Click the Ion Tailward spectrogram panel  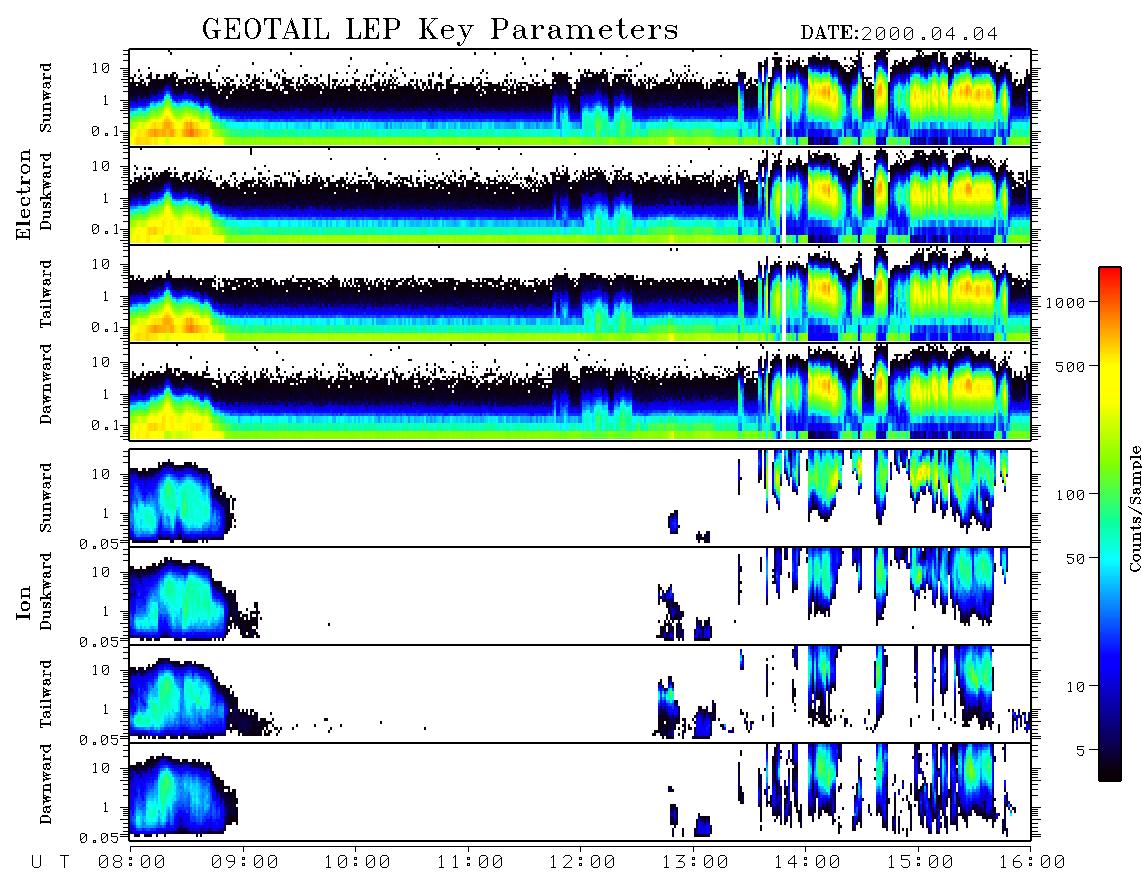[x=580, y=694]
